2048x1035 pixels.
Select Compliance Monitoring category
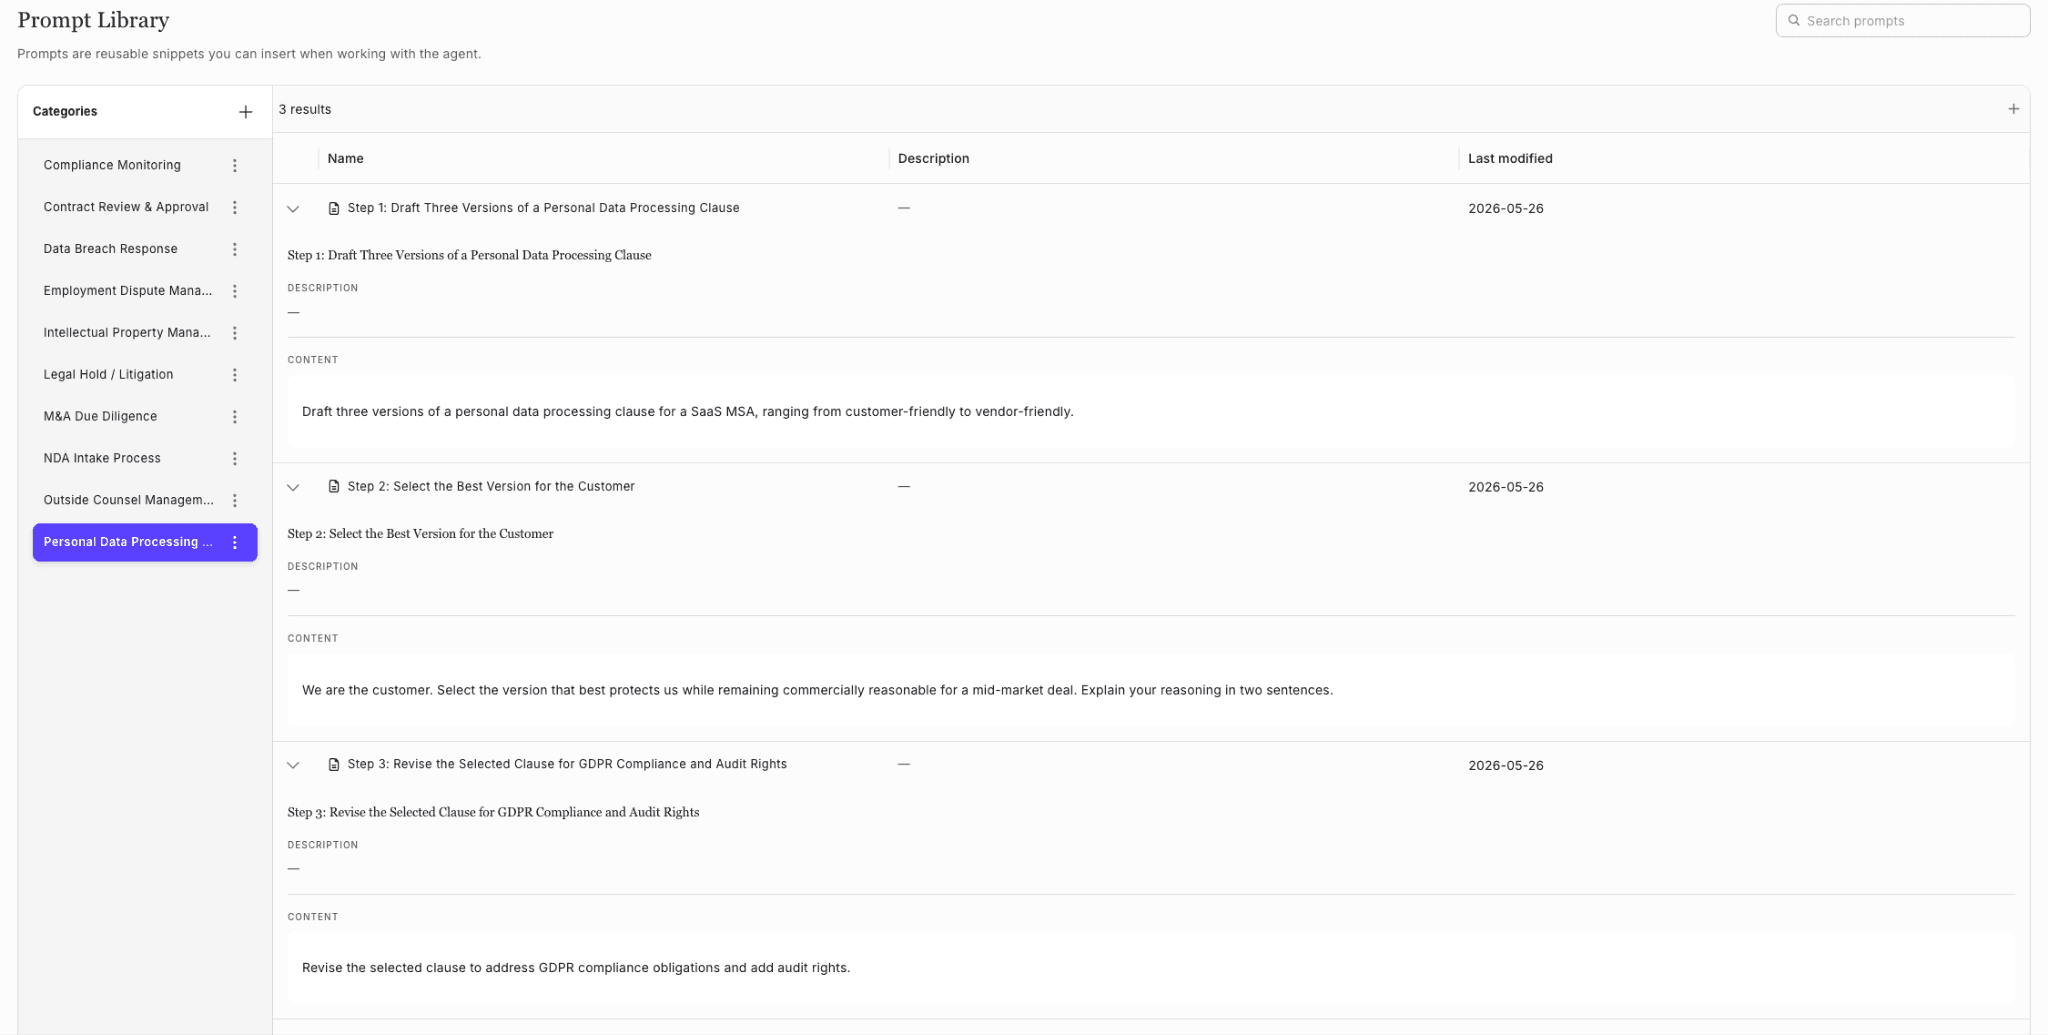pos(145,166)
